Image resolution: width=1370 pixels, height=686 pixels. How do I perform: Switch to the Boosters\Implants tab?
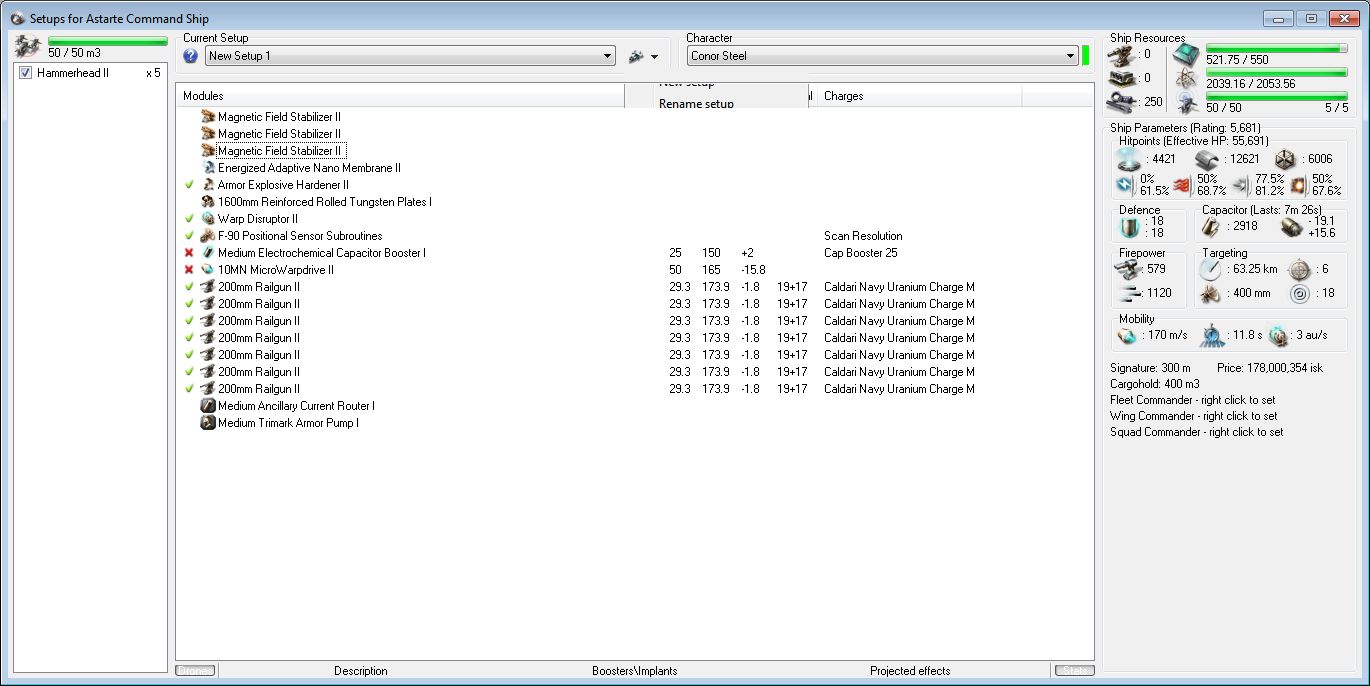pyautogui.click(x=634, y=671)
